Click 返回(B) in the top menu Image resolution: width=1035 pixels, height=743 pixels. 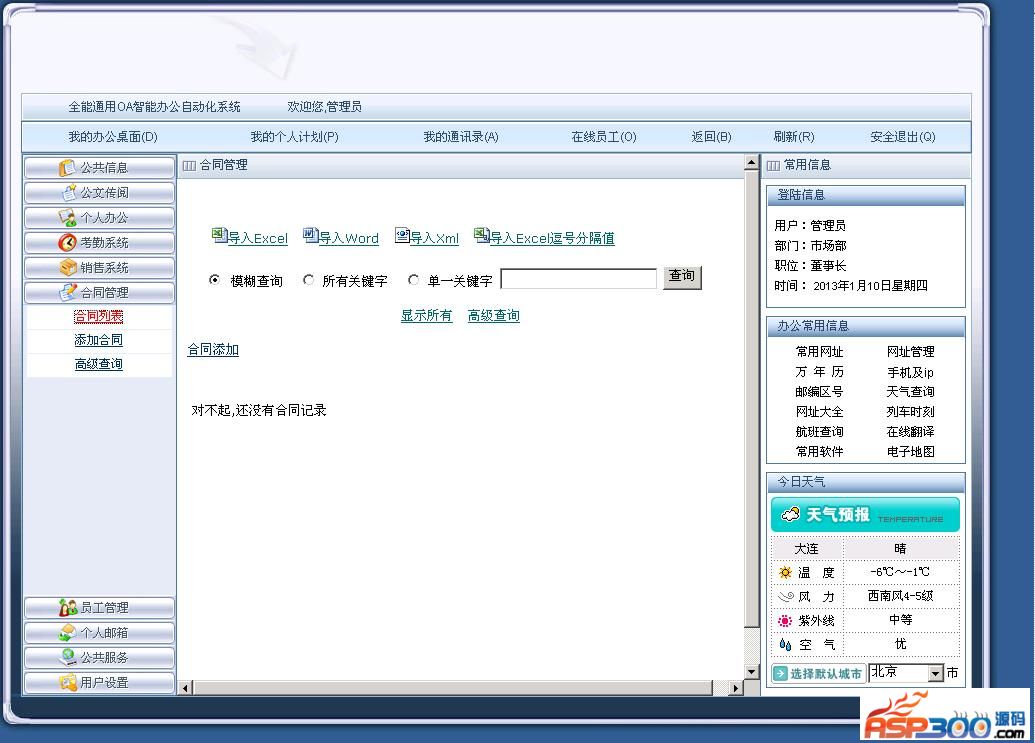click(712, 137)
